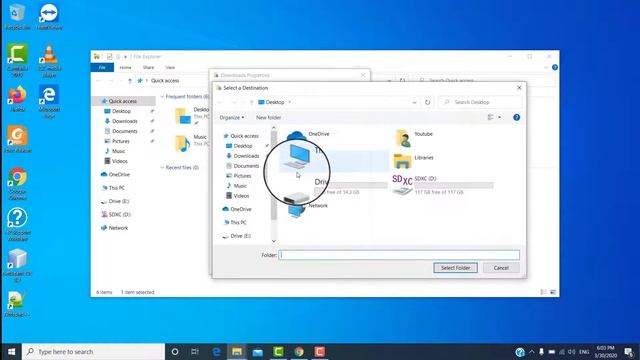Click the help icon in the Select a Destination dialog
The image size is (640, 360).
(x=516, y=117)
